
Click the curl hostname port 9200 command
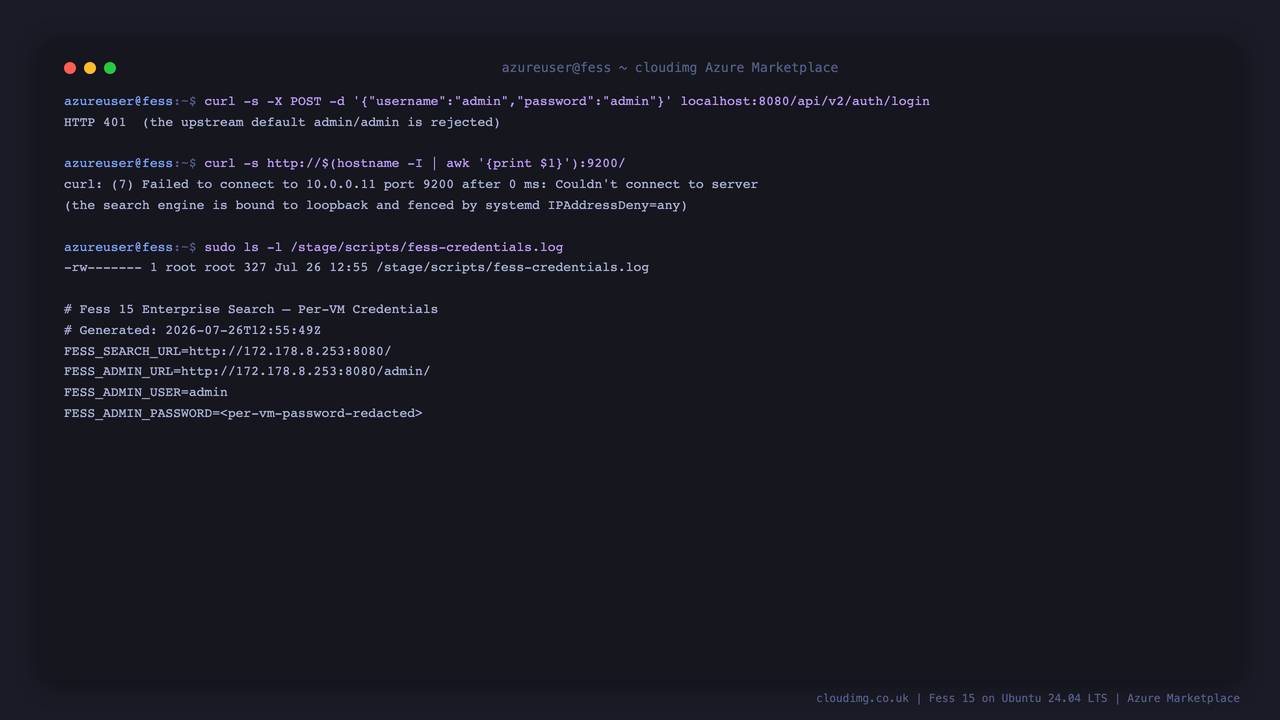click(x=345, y=163)
